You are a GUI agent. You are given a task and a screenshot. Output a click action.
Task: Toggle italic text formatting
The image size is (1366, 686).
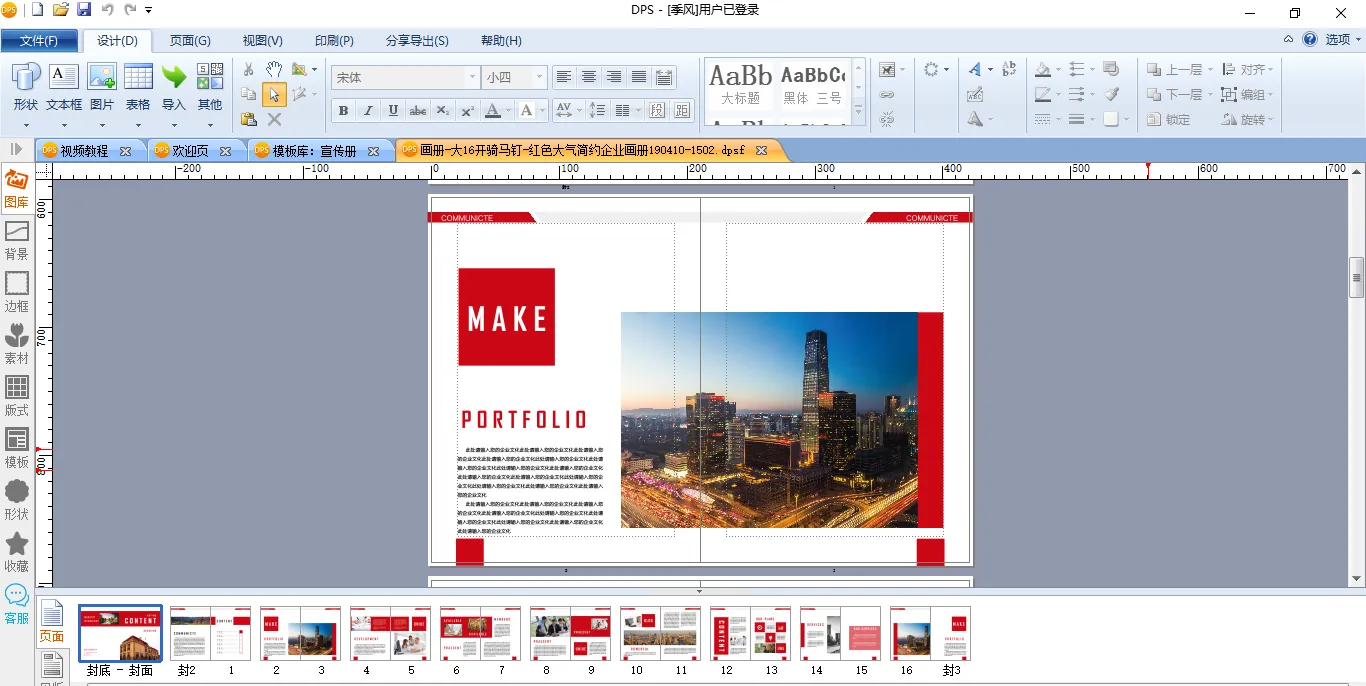pos(368,110)
